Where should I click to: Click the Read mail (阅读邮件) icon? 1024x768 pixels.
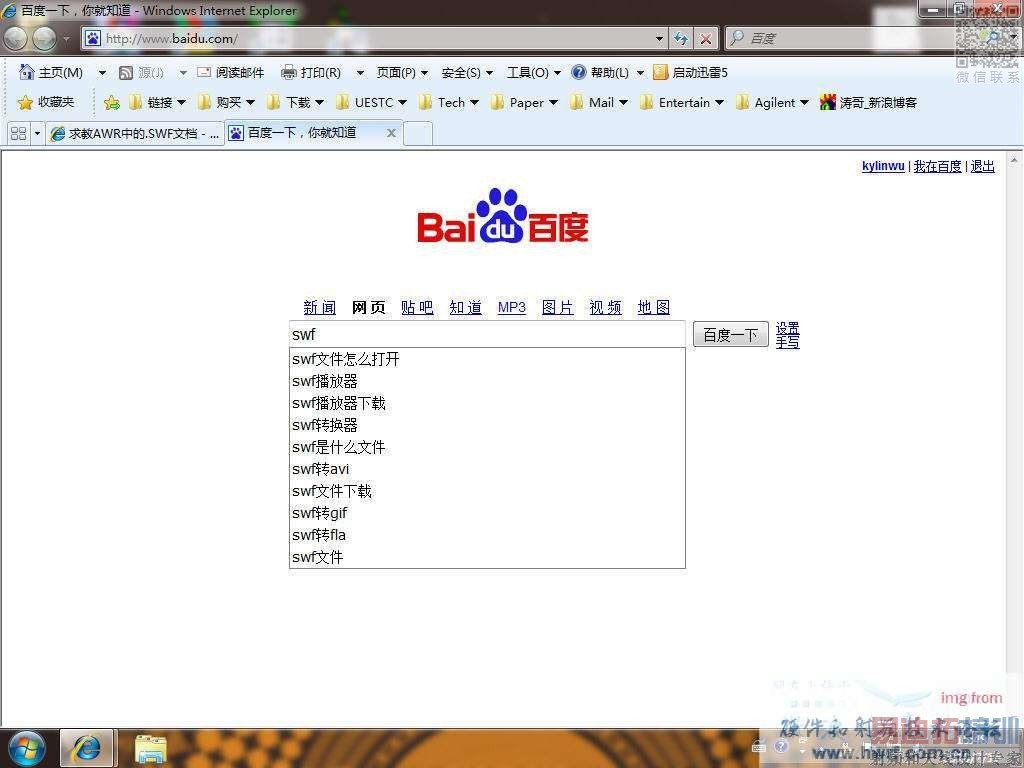(x=204, y=72)
